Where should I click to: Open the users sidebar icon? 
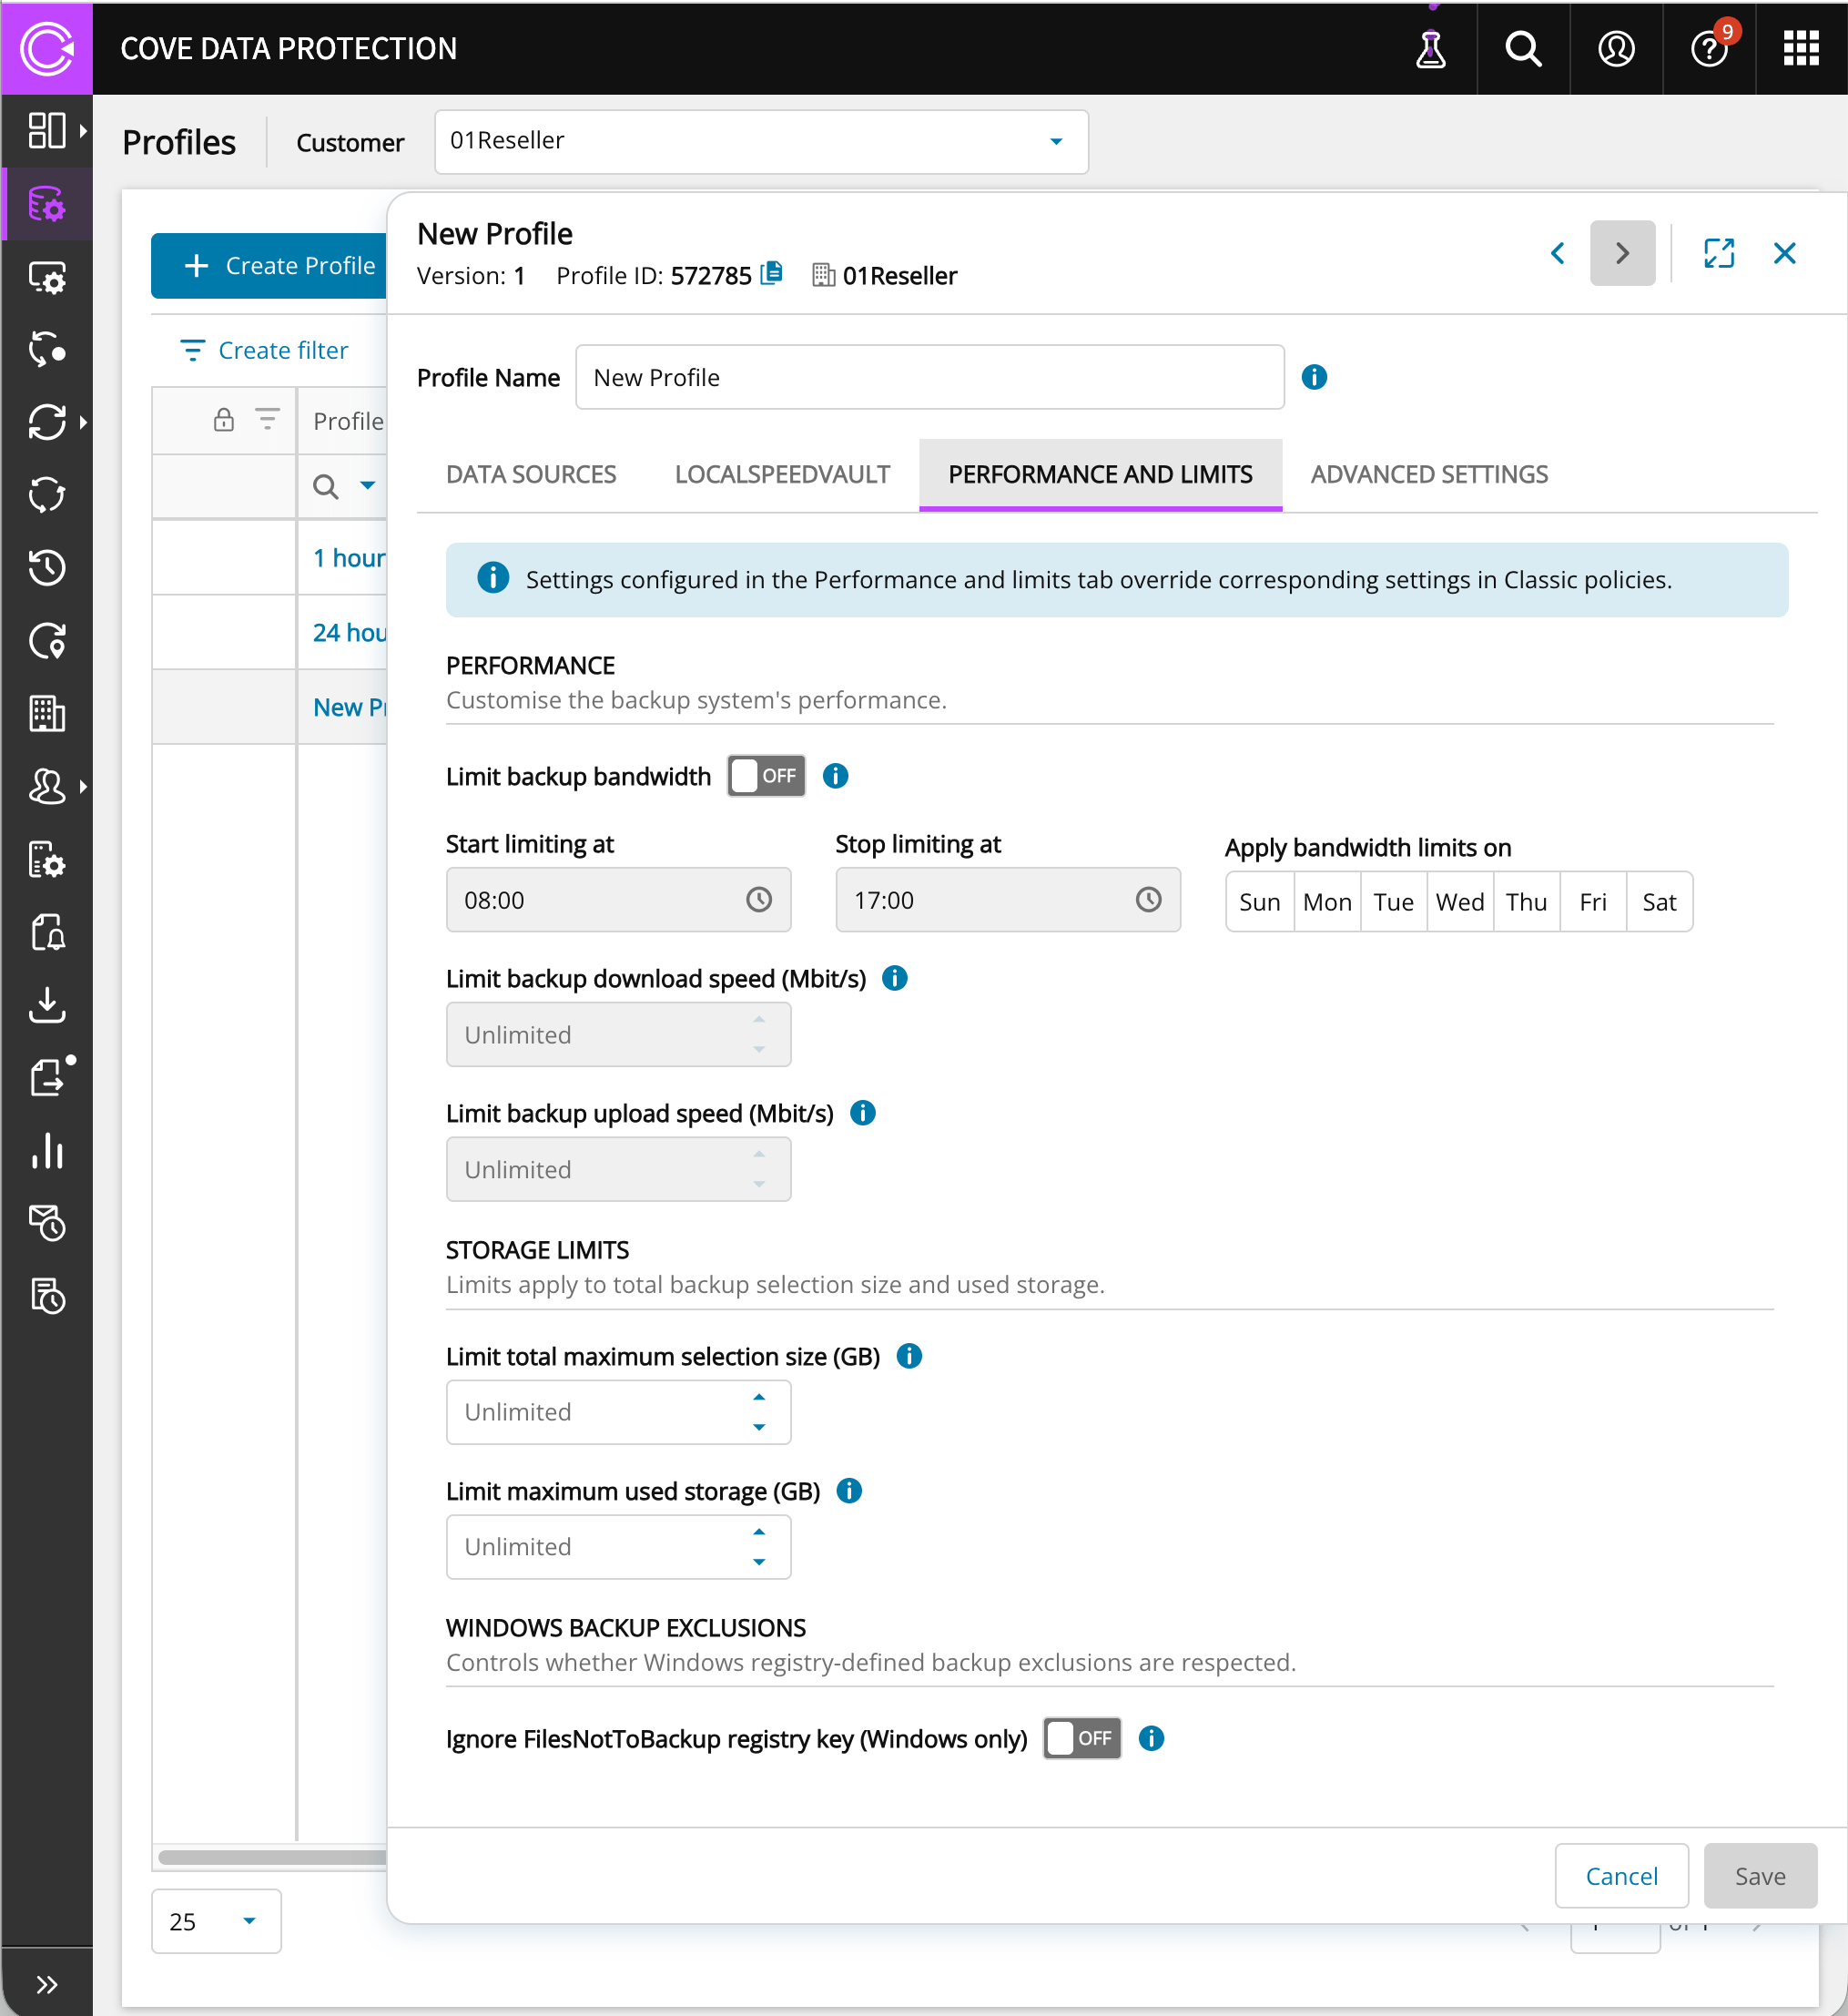pos(47,787)
